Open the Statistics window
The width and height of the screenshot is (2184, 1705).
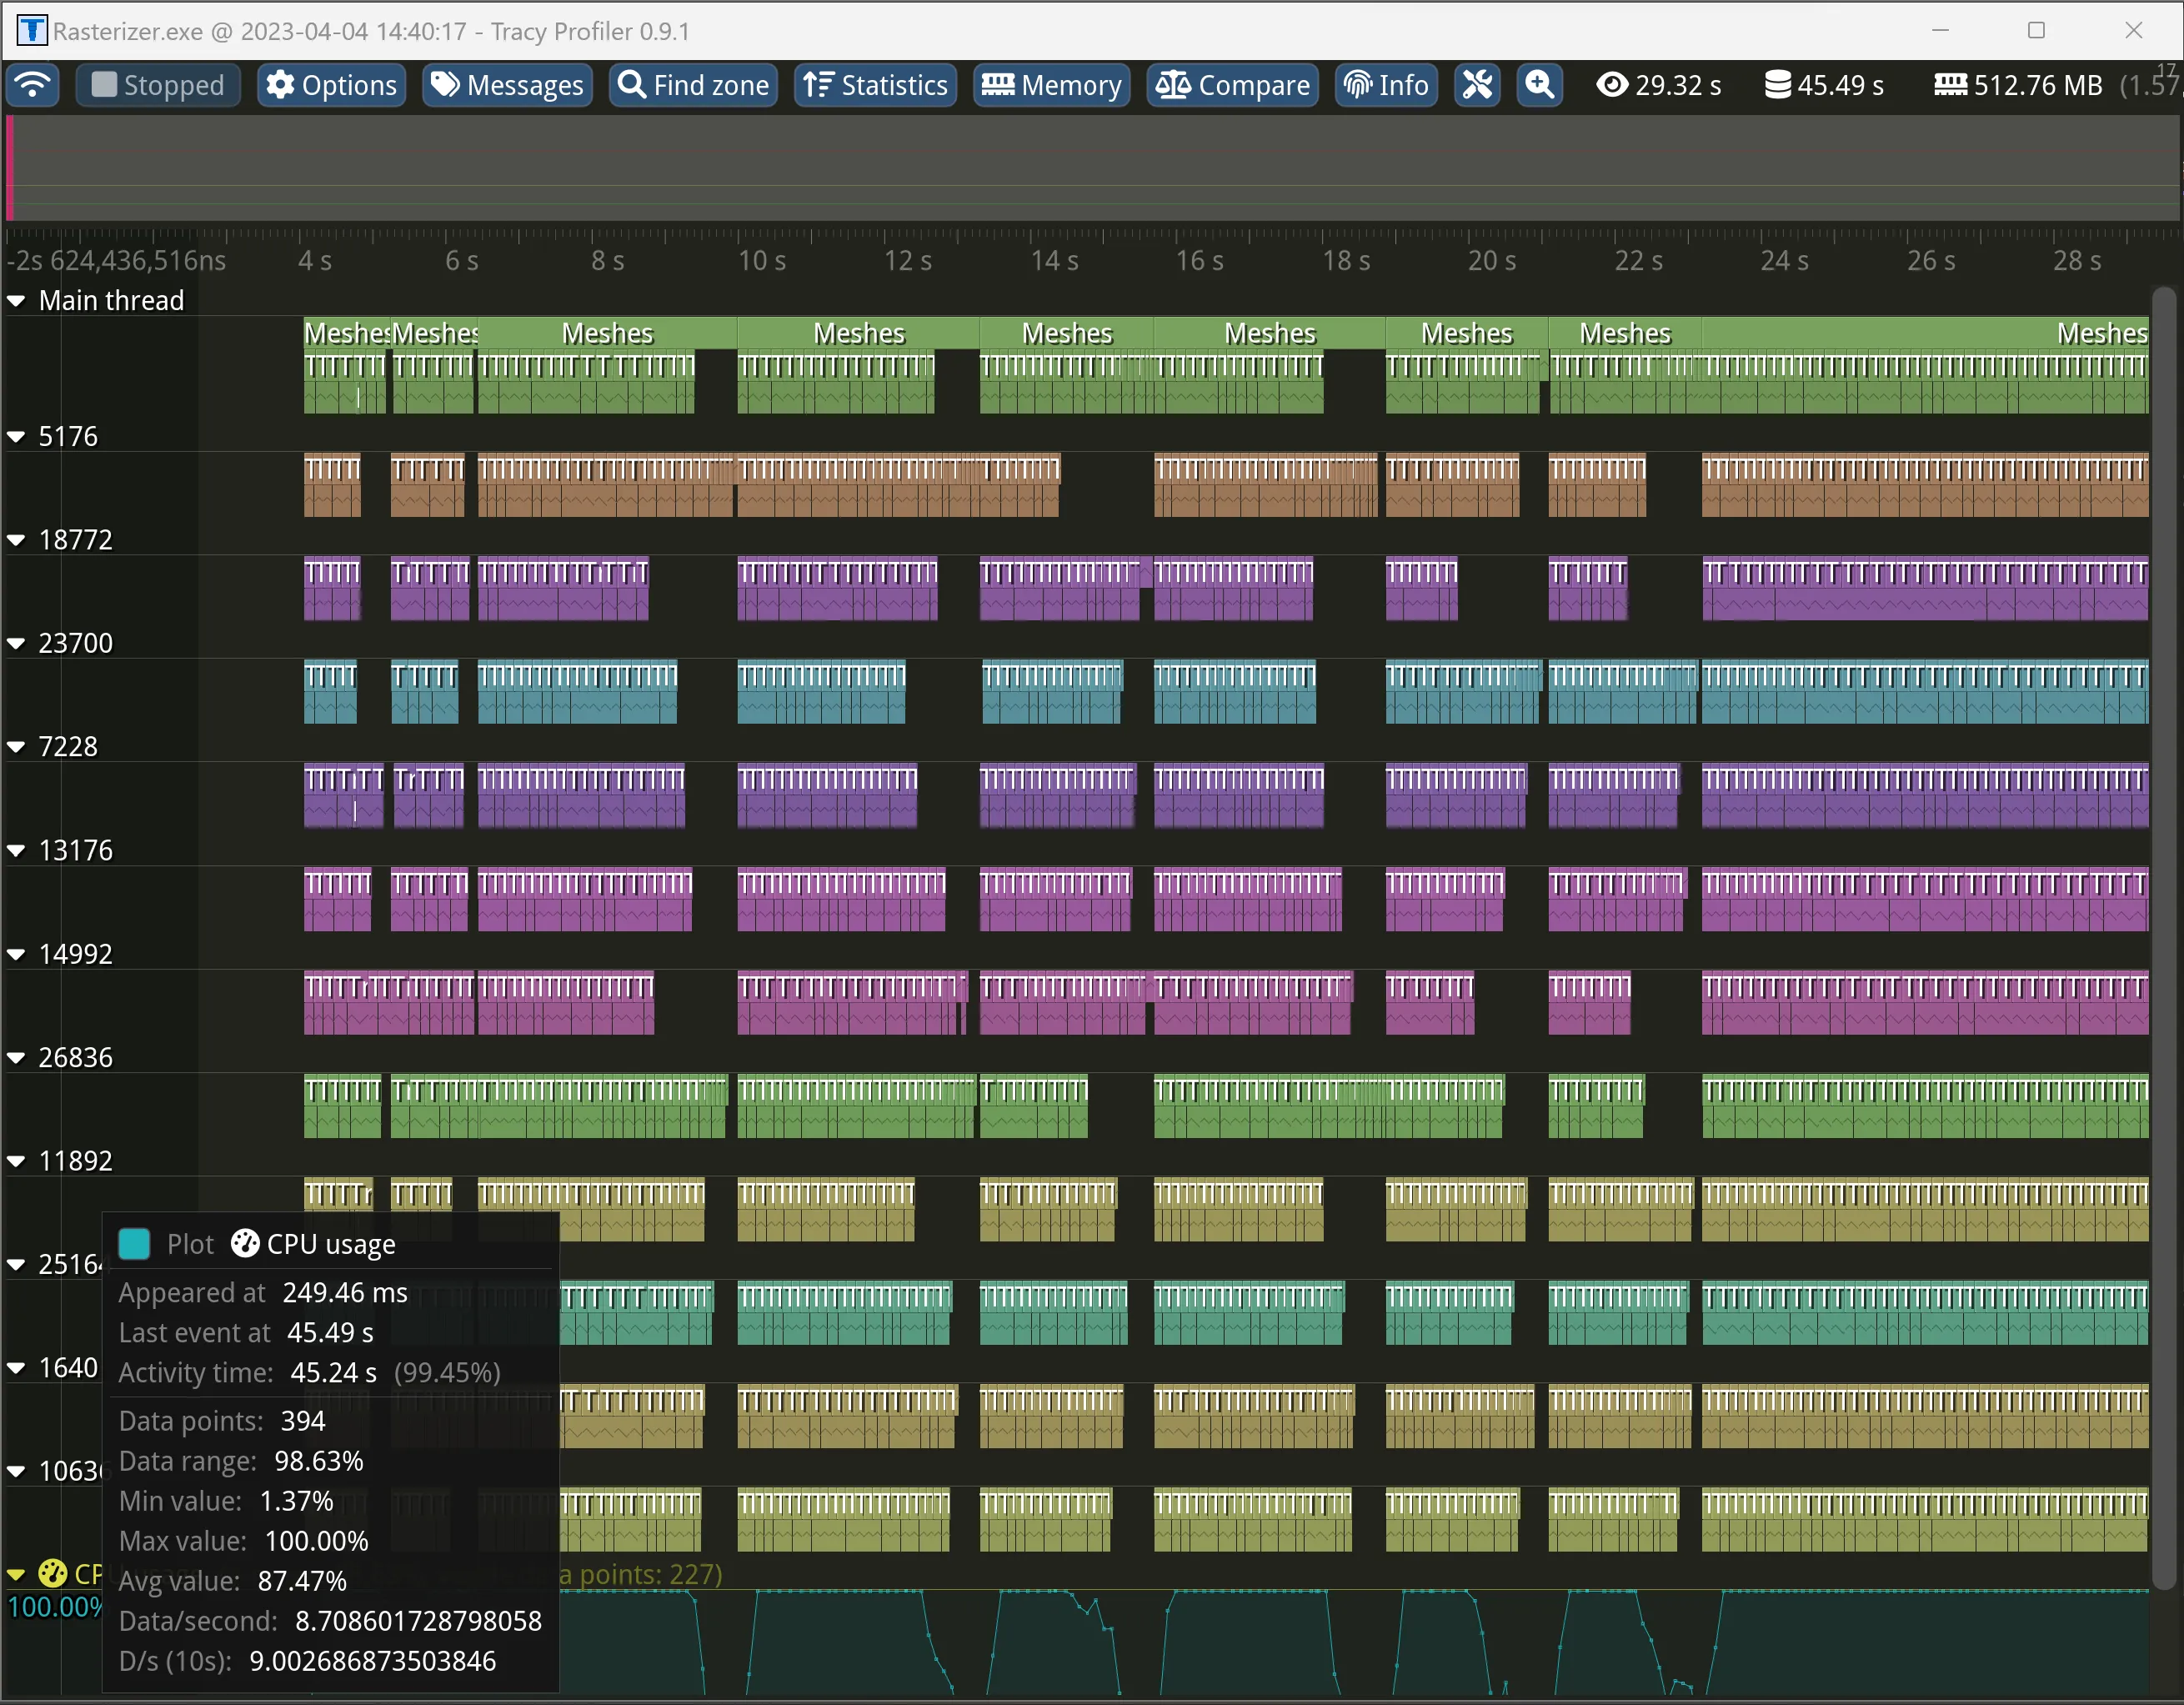[876, 85]
